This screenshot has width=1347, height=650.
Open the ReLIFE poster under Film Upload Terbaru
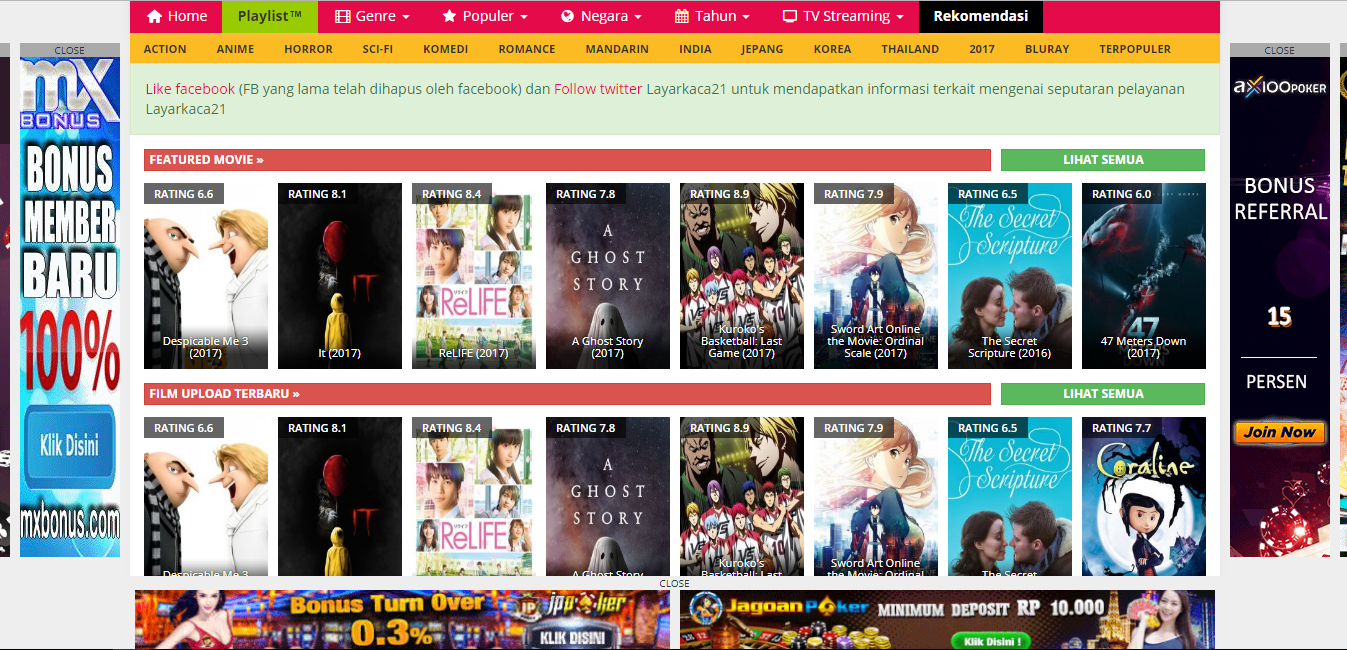pyautogui.click(x=474, y=496)
